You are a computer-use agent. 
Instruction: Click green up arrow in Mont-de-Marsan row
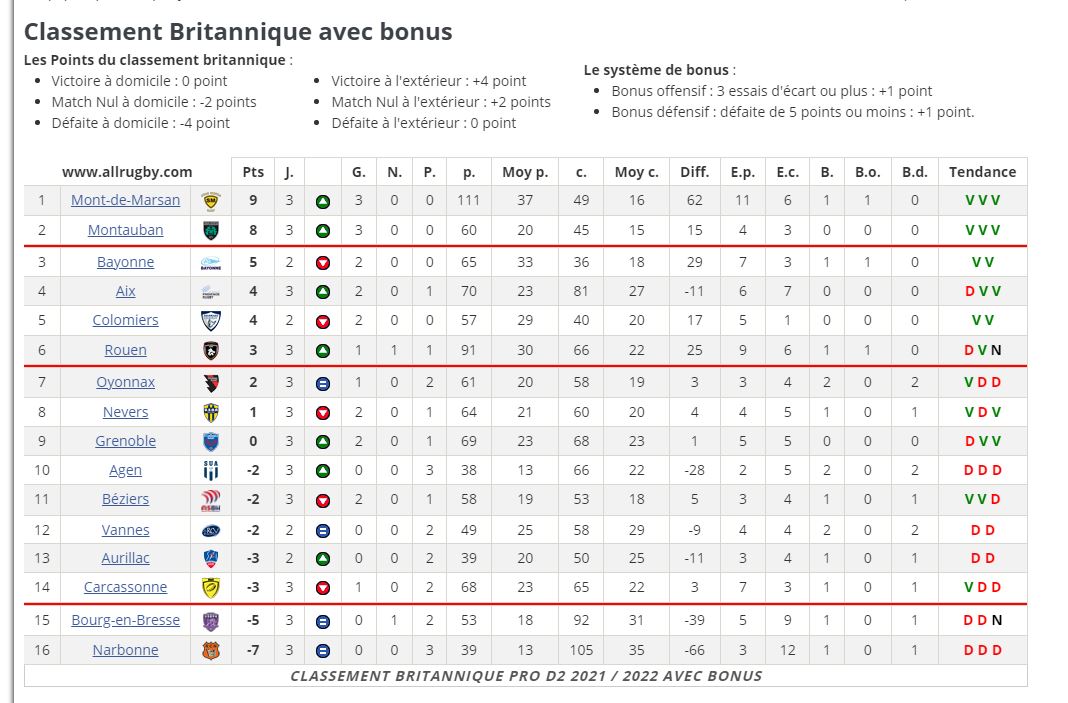(x=322, y=200)
